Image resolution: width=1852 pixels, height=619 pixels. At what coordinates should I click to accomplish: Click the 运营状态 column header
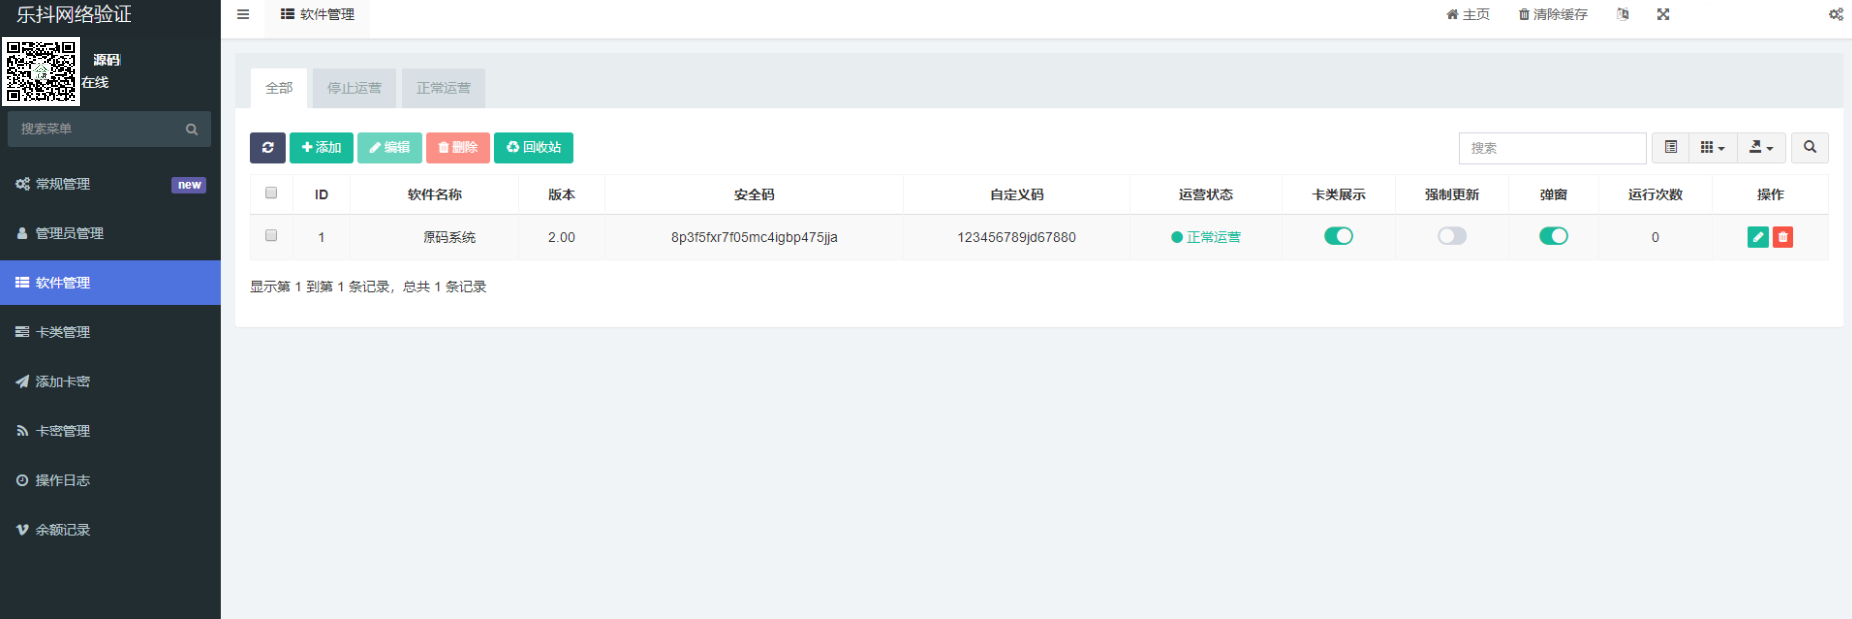pos(1206,195)
